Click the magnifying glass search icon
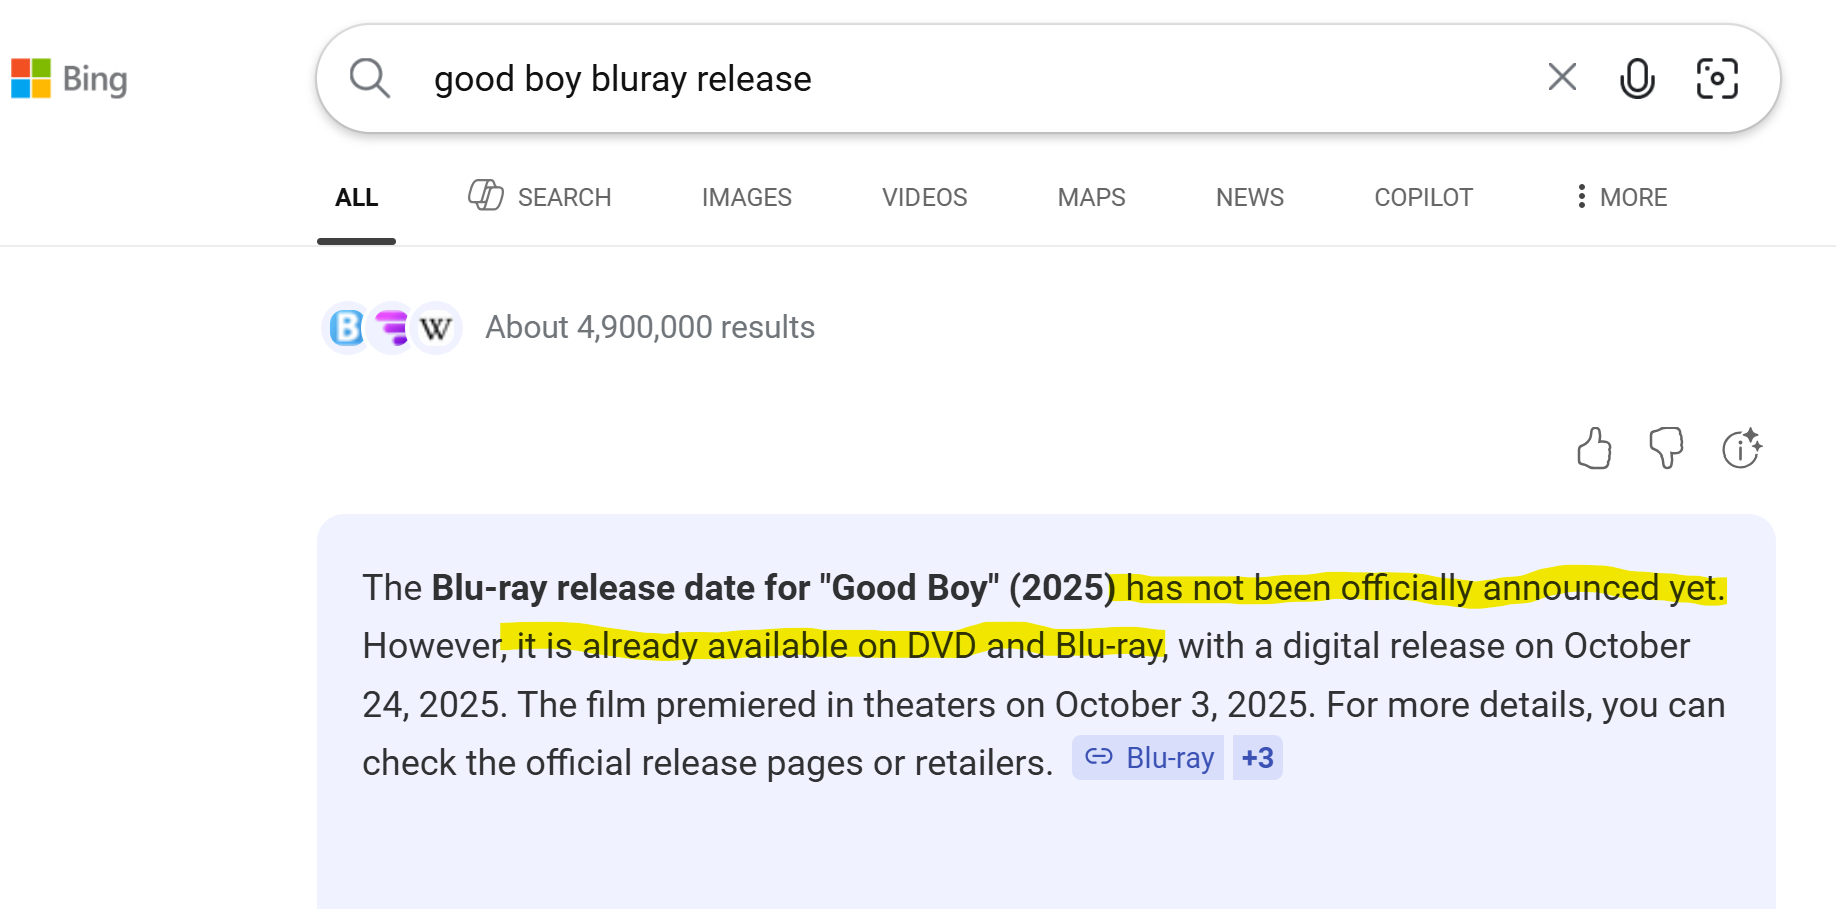The image size is (1836, 909). tap(369, 78)
